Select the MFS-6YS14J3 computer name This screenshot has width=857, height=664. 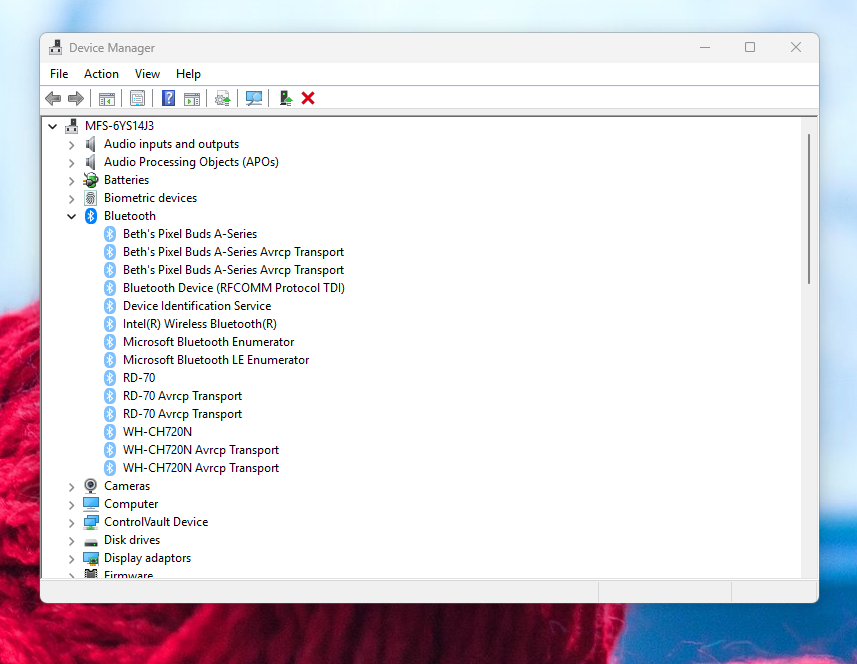click(x=119, y=126)
